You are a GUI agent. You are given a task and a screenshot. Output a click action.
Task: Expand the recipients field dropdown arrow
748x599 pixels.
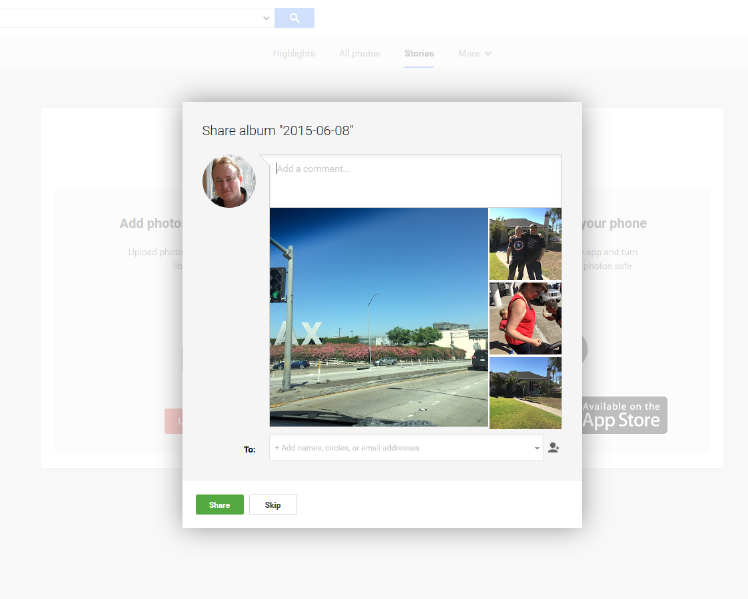pyautogui.click(x=537, y=448)
